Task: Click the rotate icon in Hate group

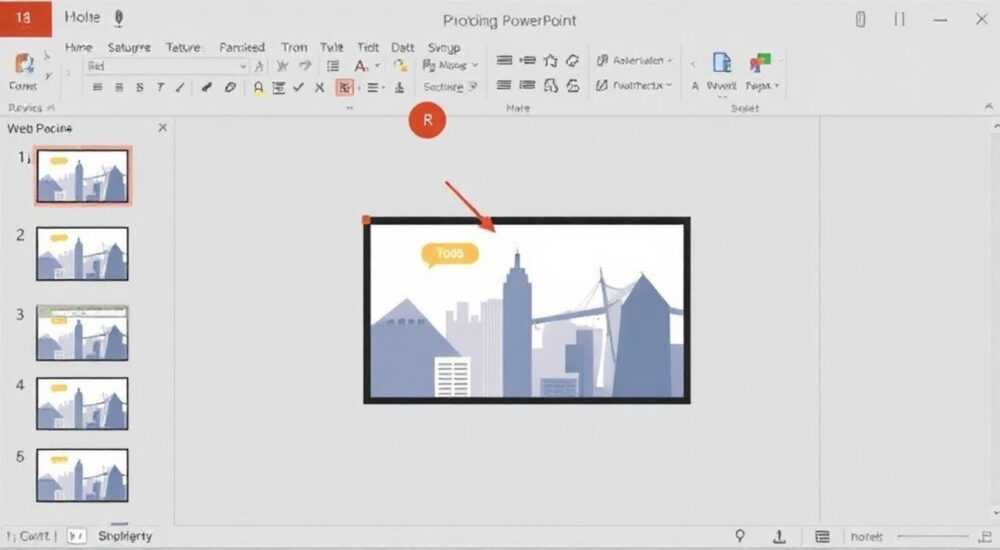Action: point(573,61)
